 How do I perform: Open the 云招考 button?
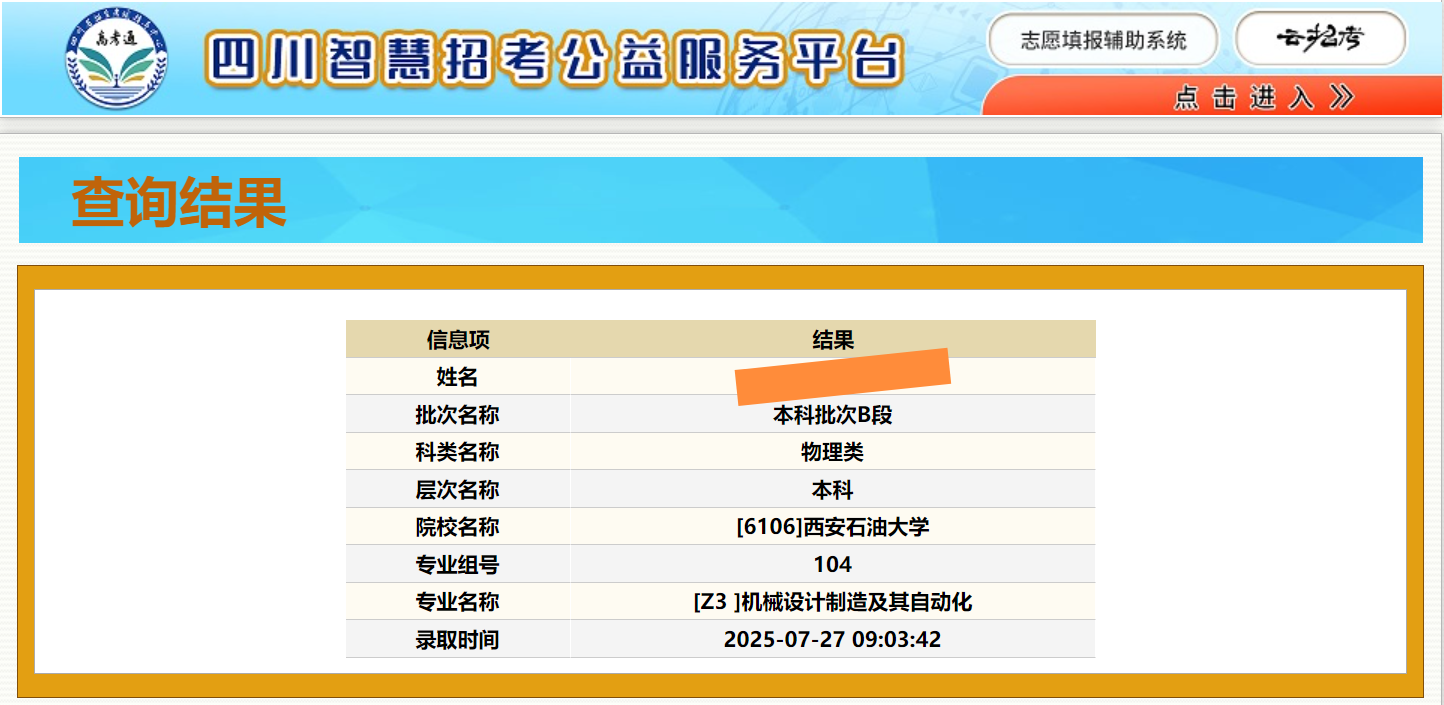pyautogui.click(x=1320, y=39)
